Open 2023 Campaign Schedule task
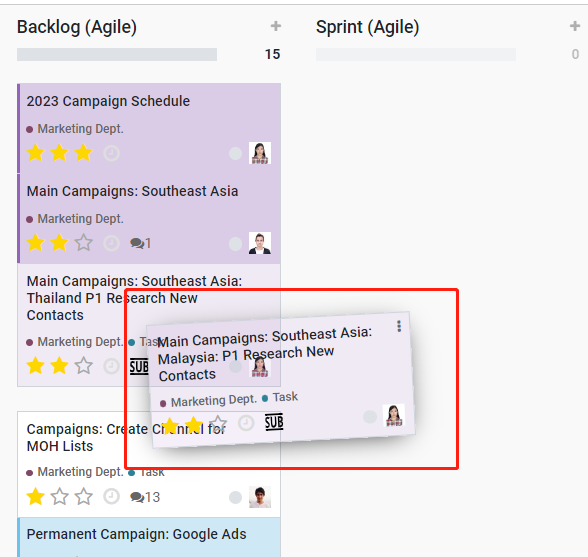Image resolution: width=588 pixels, height=557 pixels. [x=108, y=101]
